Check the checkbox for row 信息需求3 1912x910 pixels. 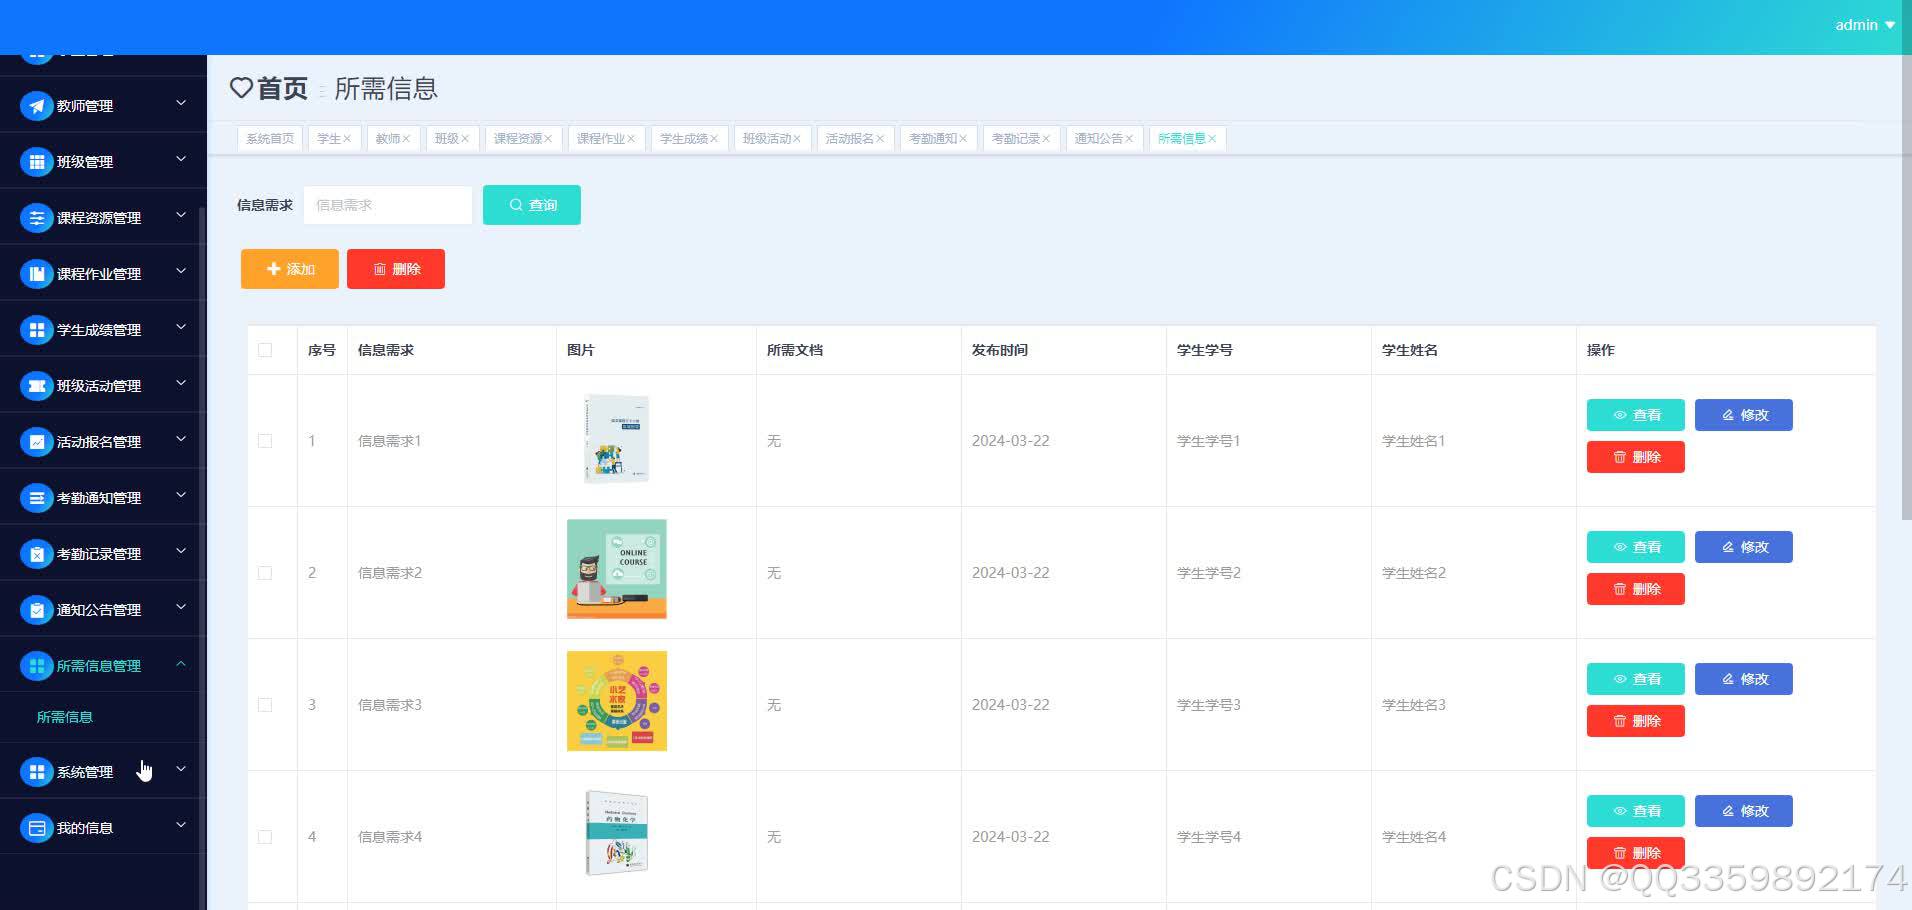pyautogui.click(x=265, y=705)
